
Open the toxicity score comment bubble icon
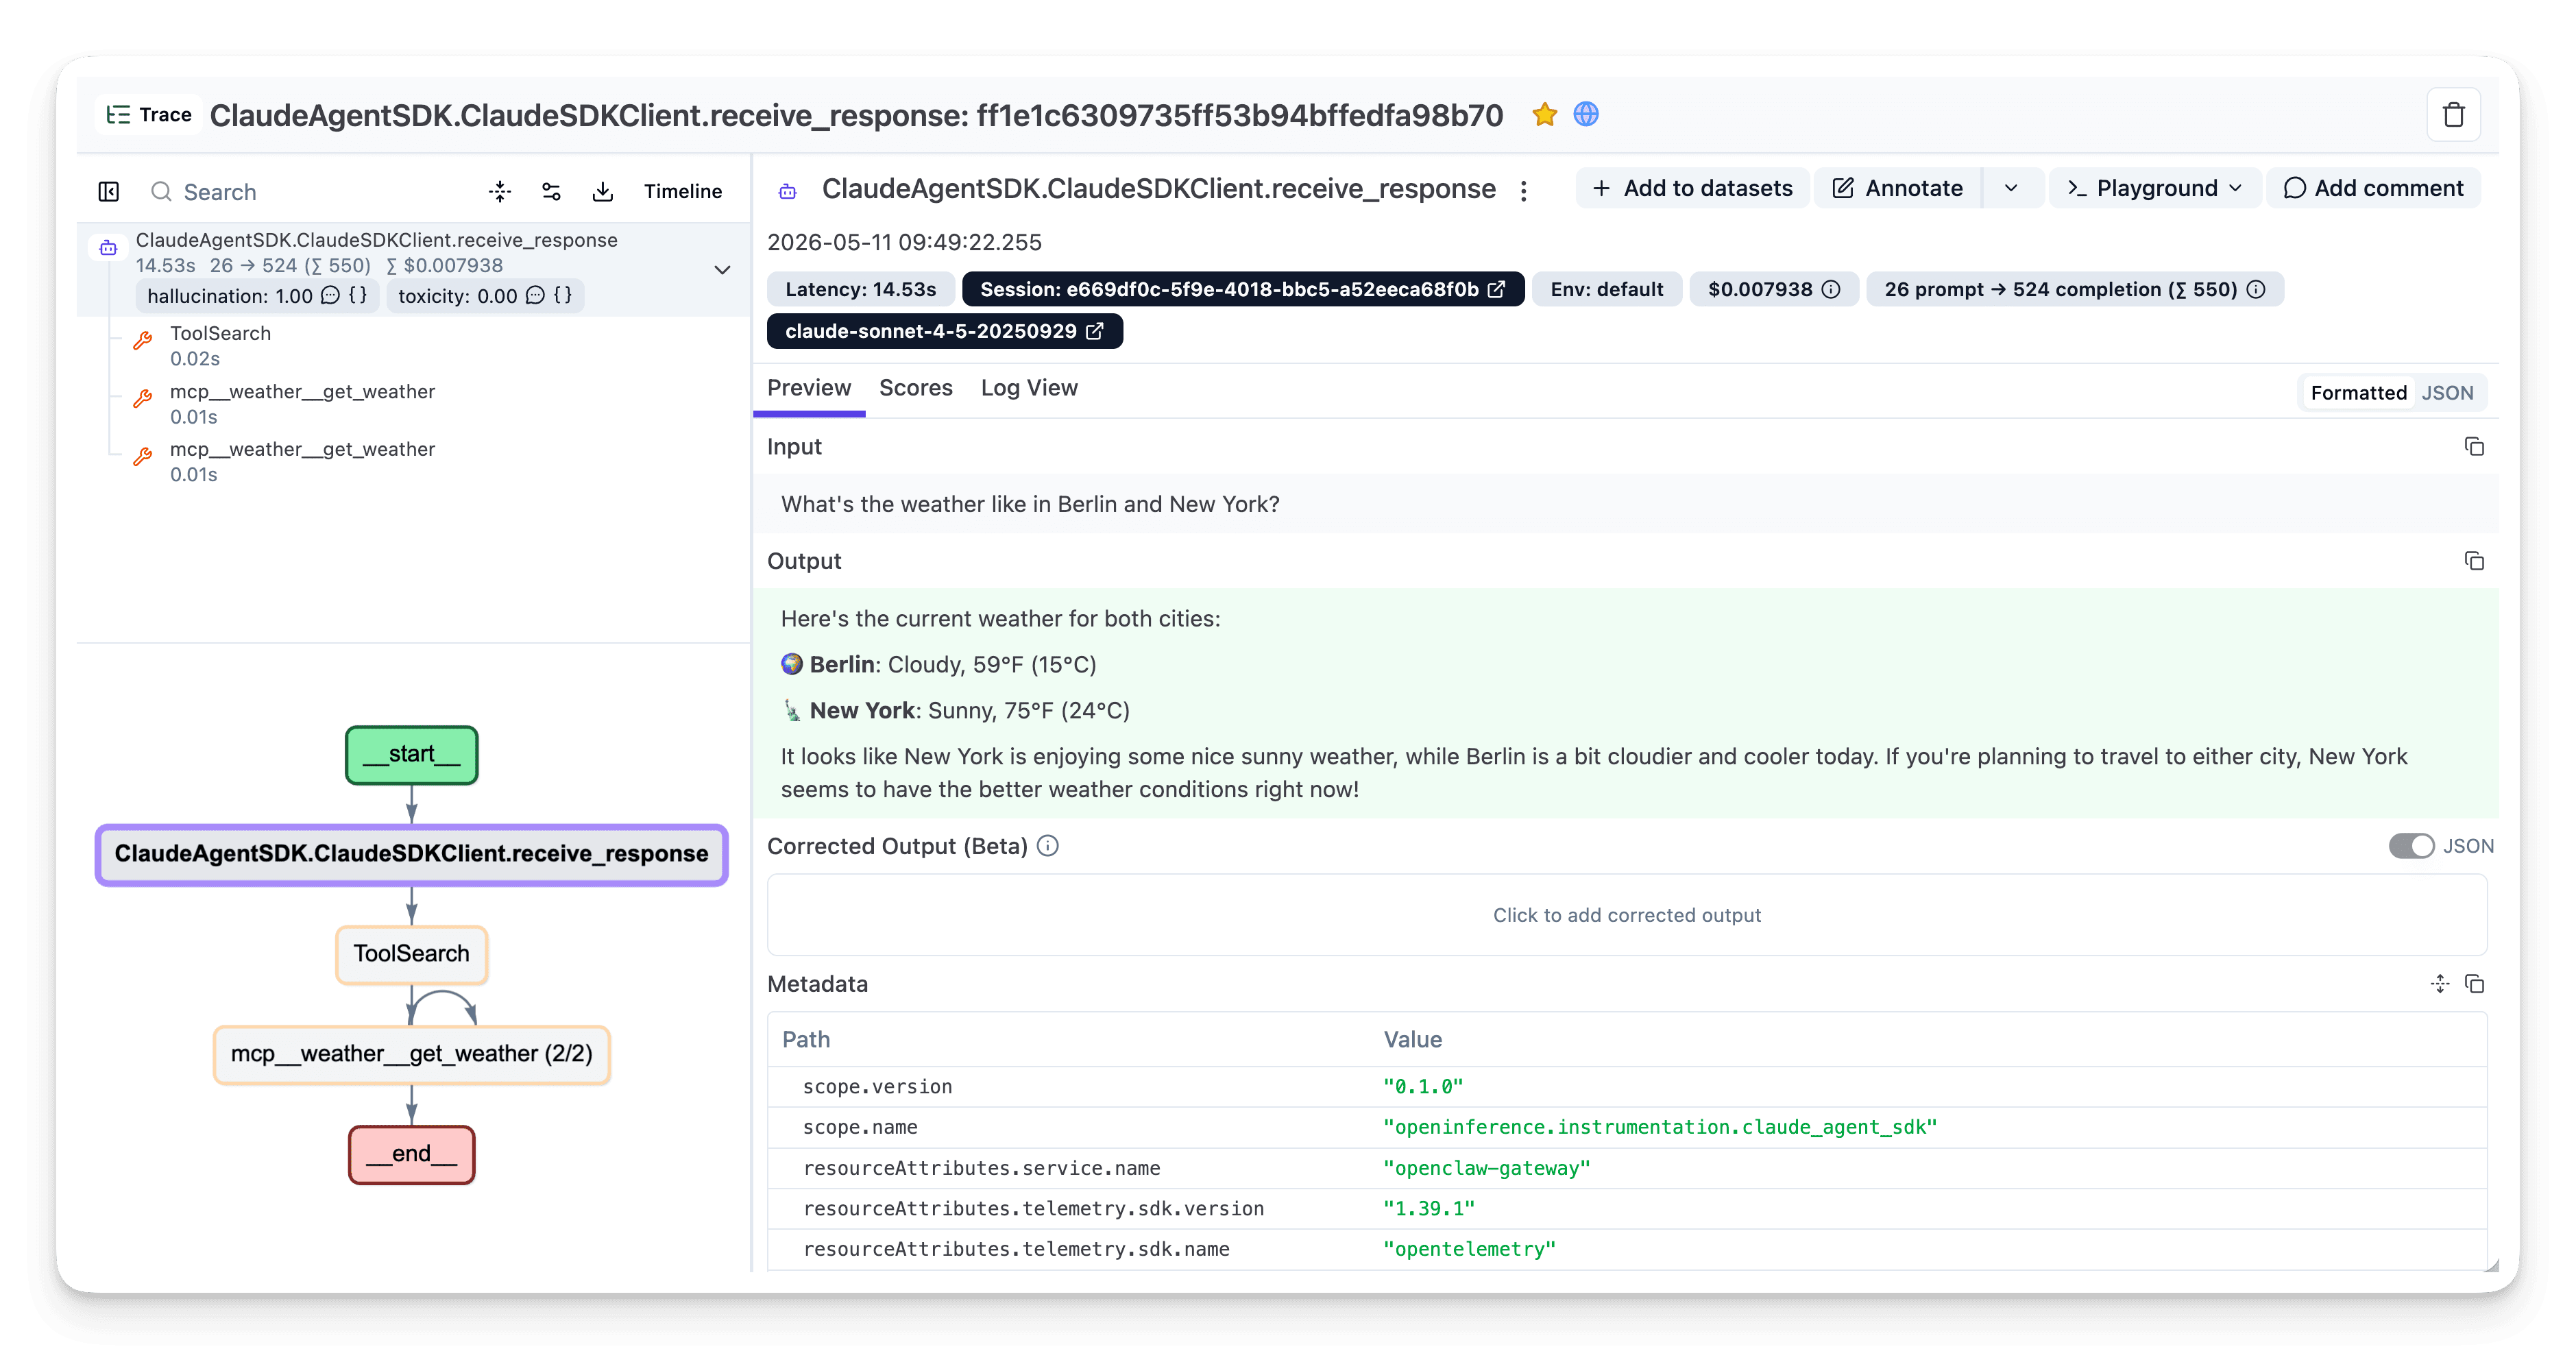pos(535,295)
